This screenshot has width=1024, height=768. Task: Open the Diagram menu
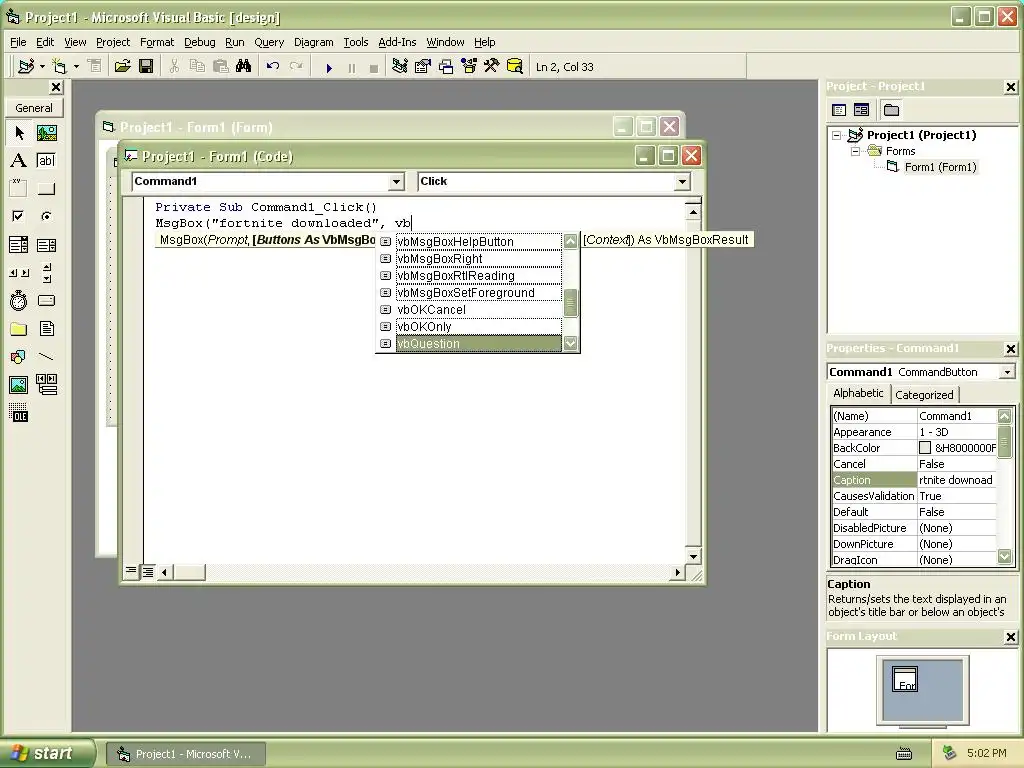(313, 42)
